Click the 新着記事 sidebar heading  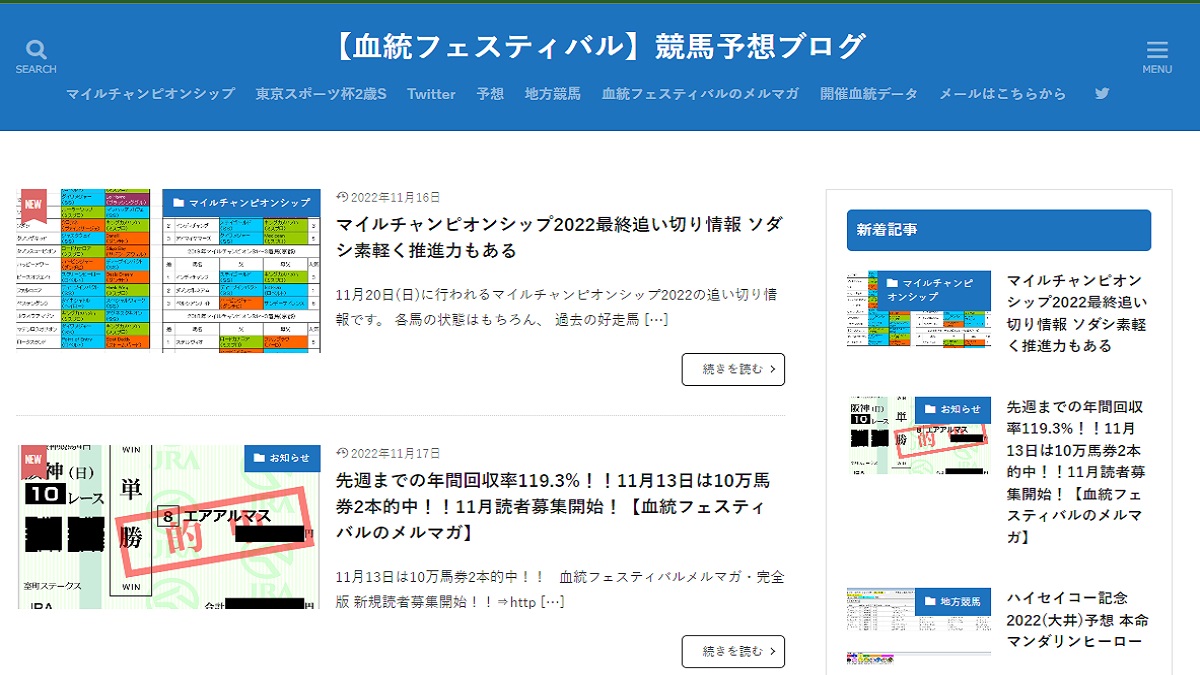coord(999,230)
